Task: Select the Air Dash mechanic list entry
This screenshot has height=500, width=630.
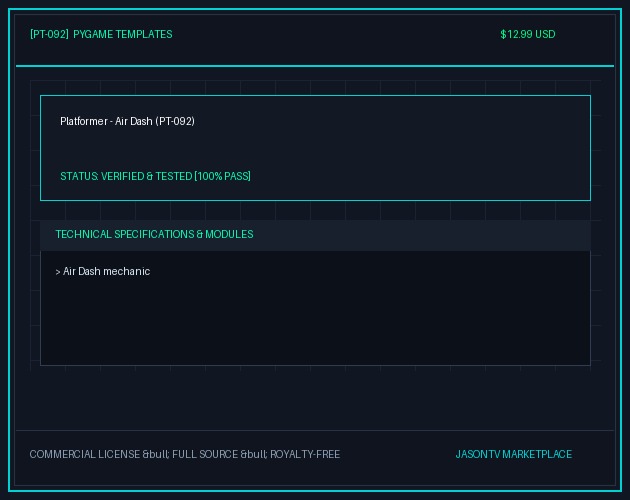Action: tap(103, 271)
